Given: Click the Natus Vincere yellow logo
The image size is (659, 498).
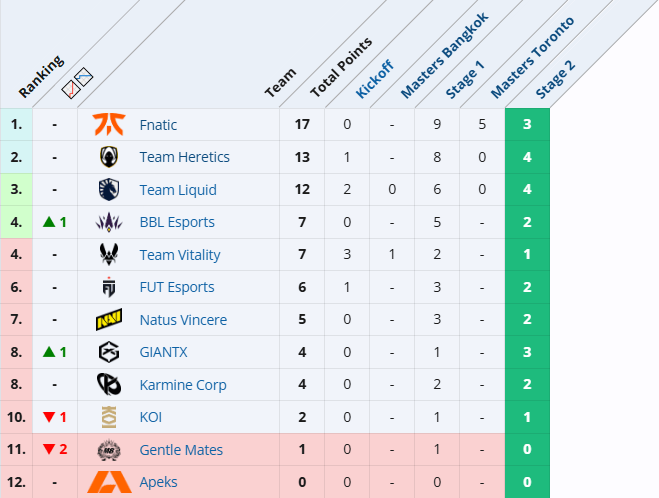Looking at the screenshot, I should coord(109,319).
